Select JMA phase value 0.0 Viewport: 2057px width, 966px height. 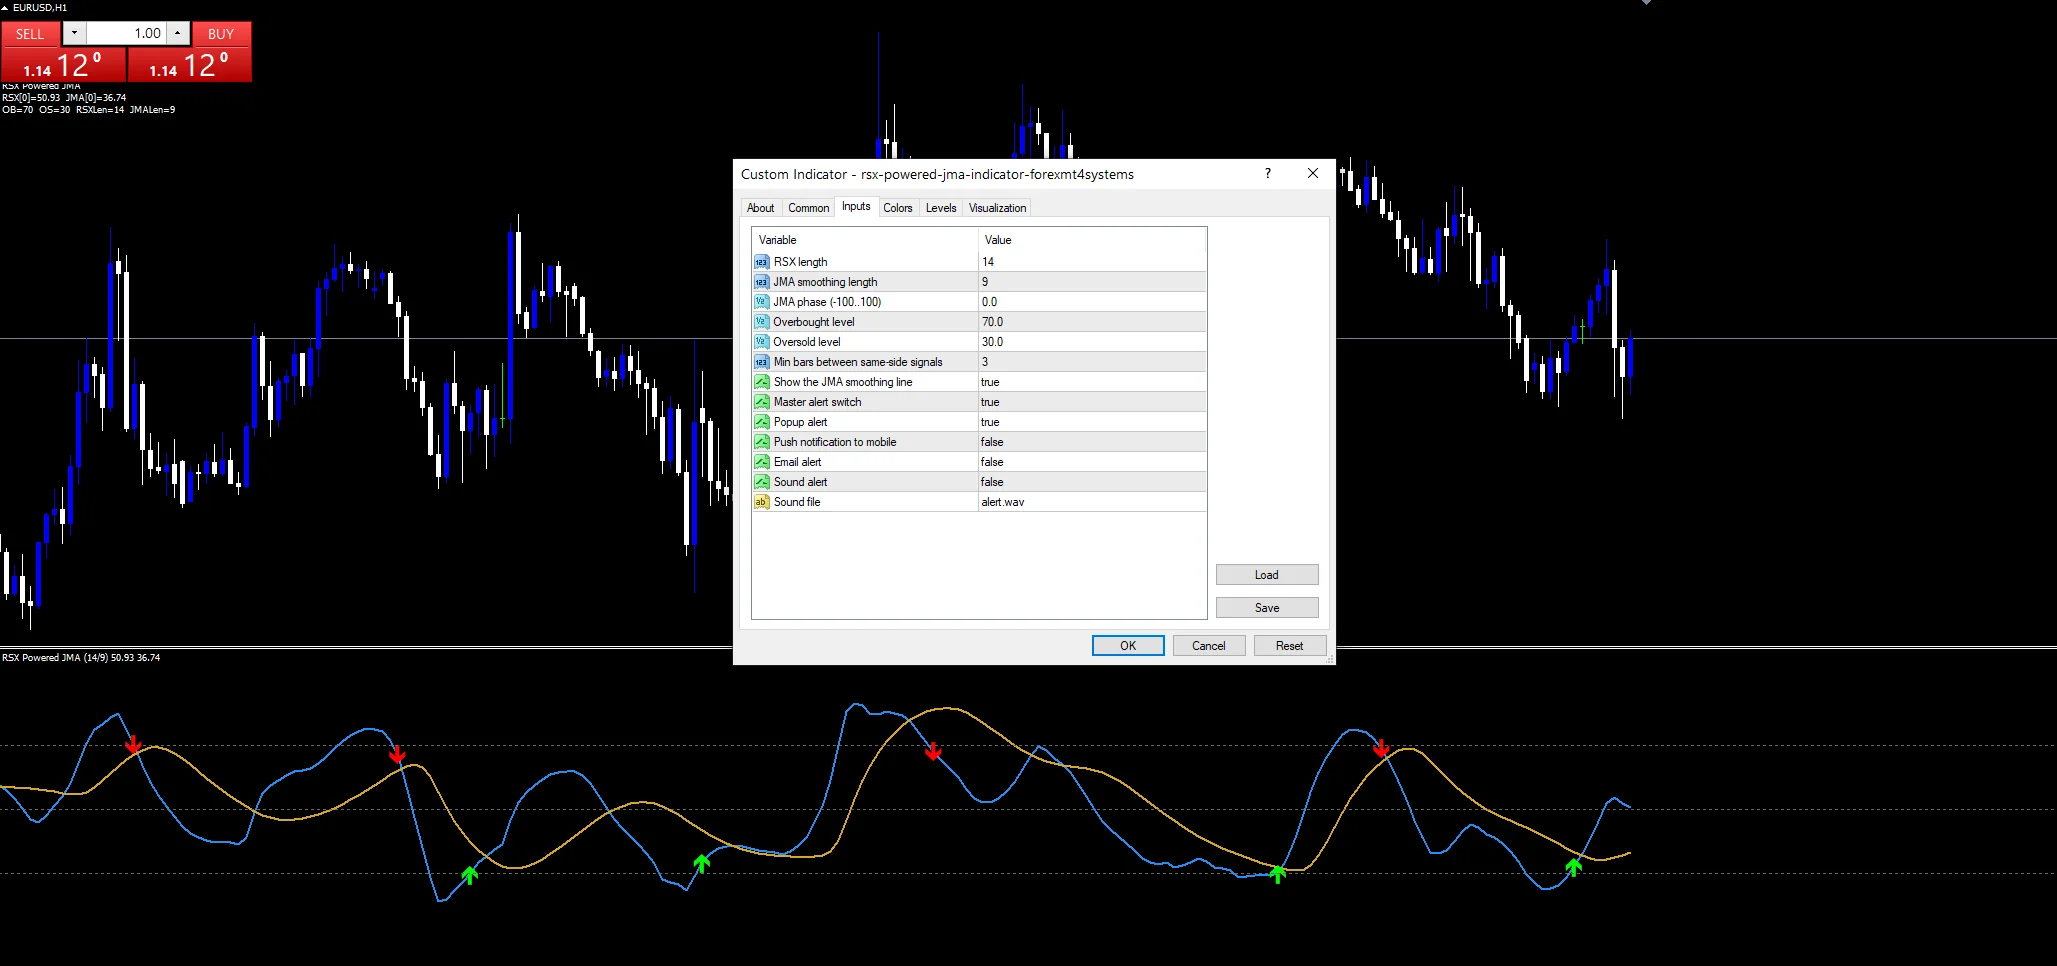pyautogui.click(x=1092, y=302)
